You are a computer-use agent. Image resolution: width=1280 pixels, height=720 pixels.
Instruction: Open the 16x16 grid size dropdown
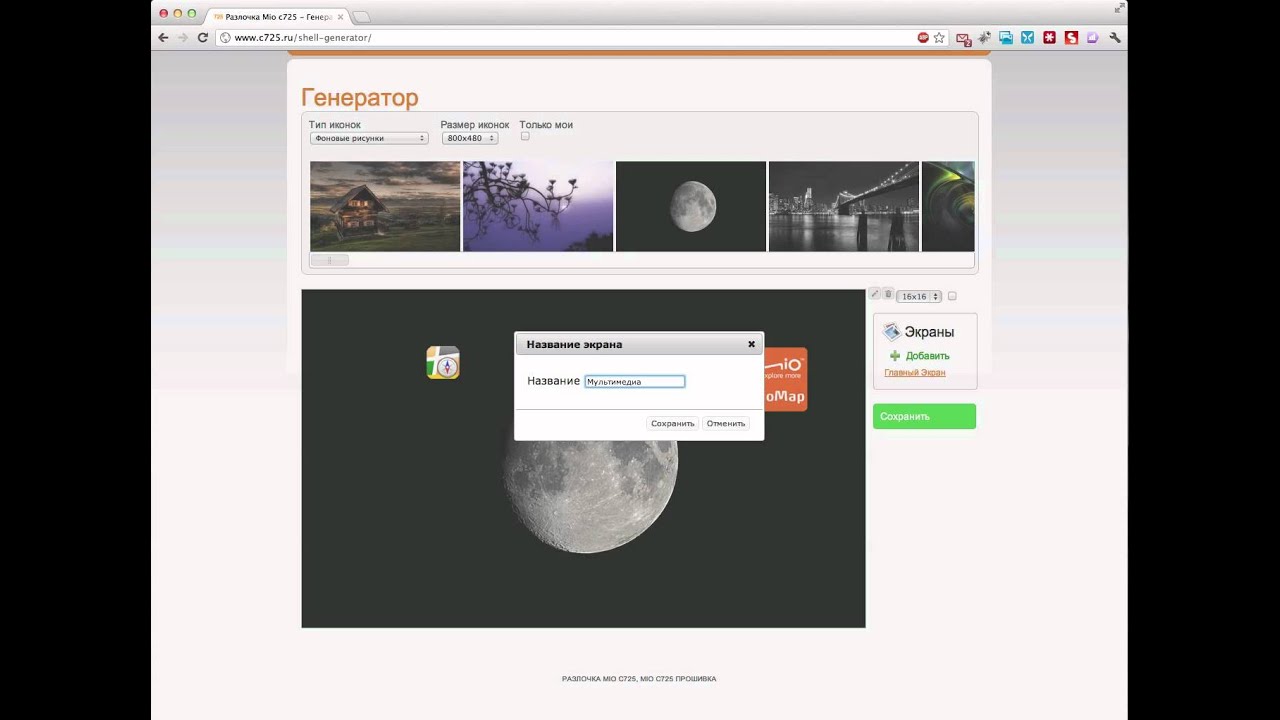[x=919, y=296]
